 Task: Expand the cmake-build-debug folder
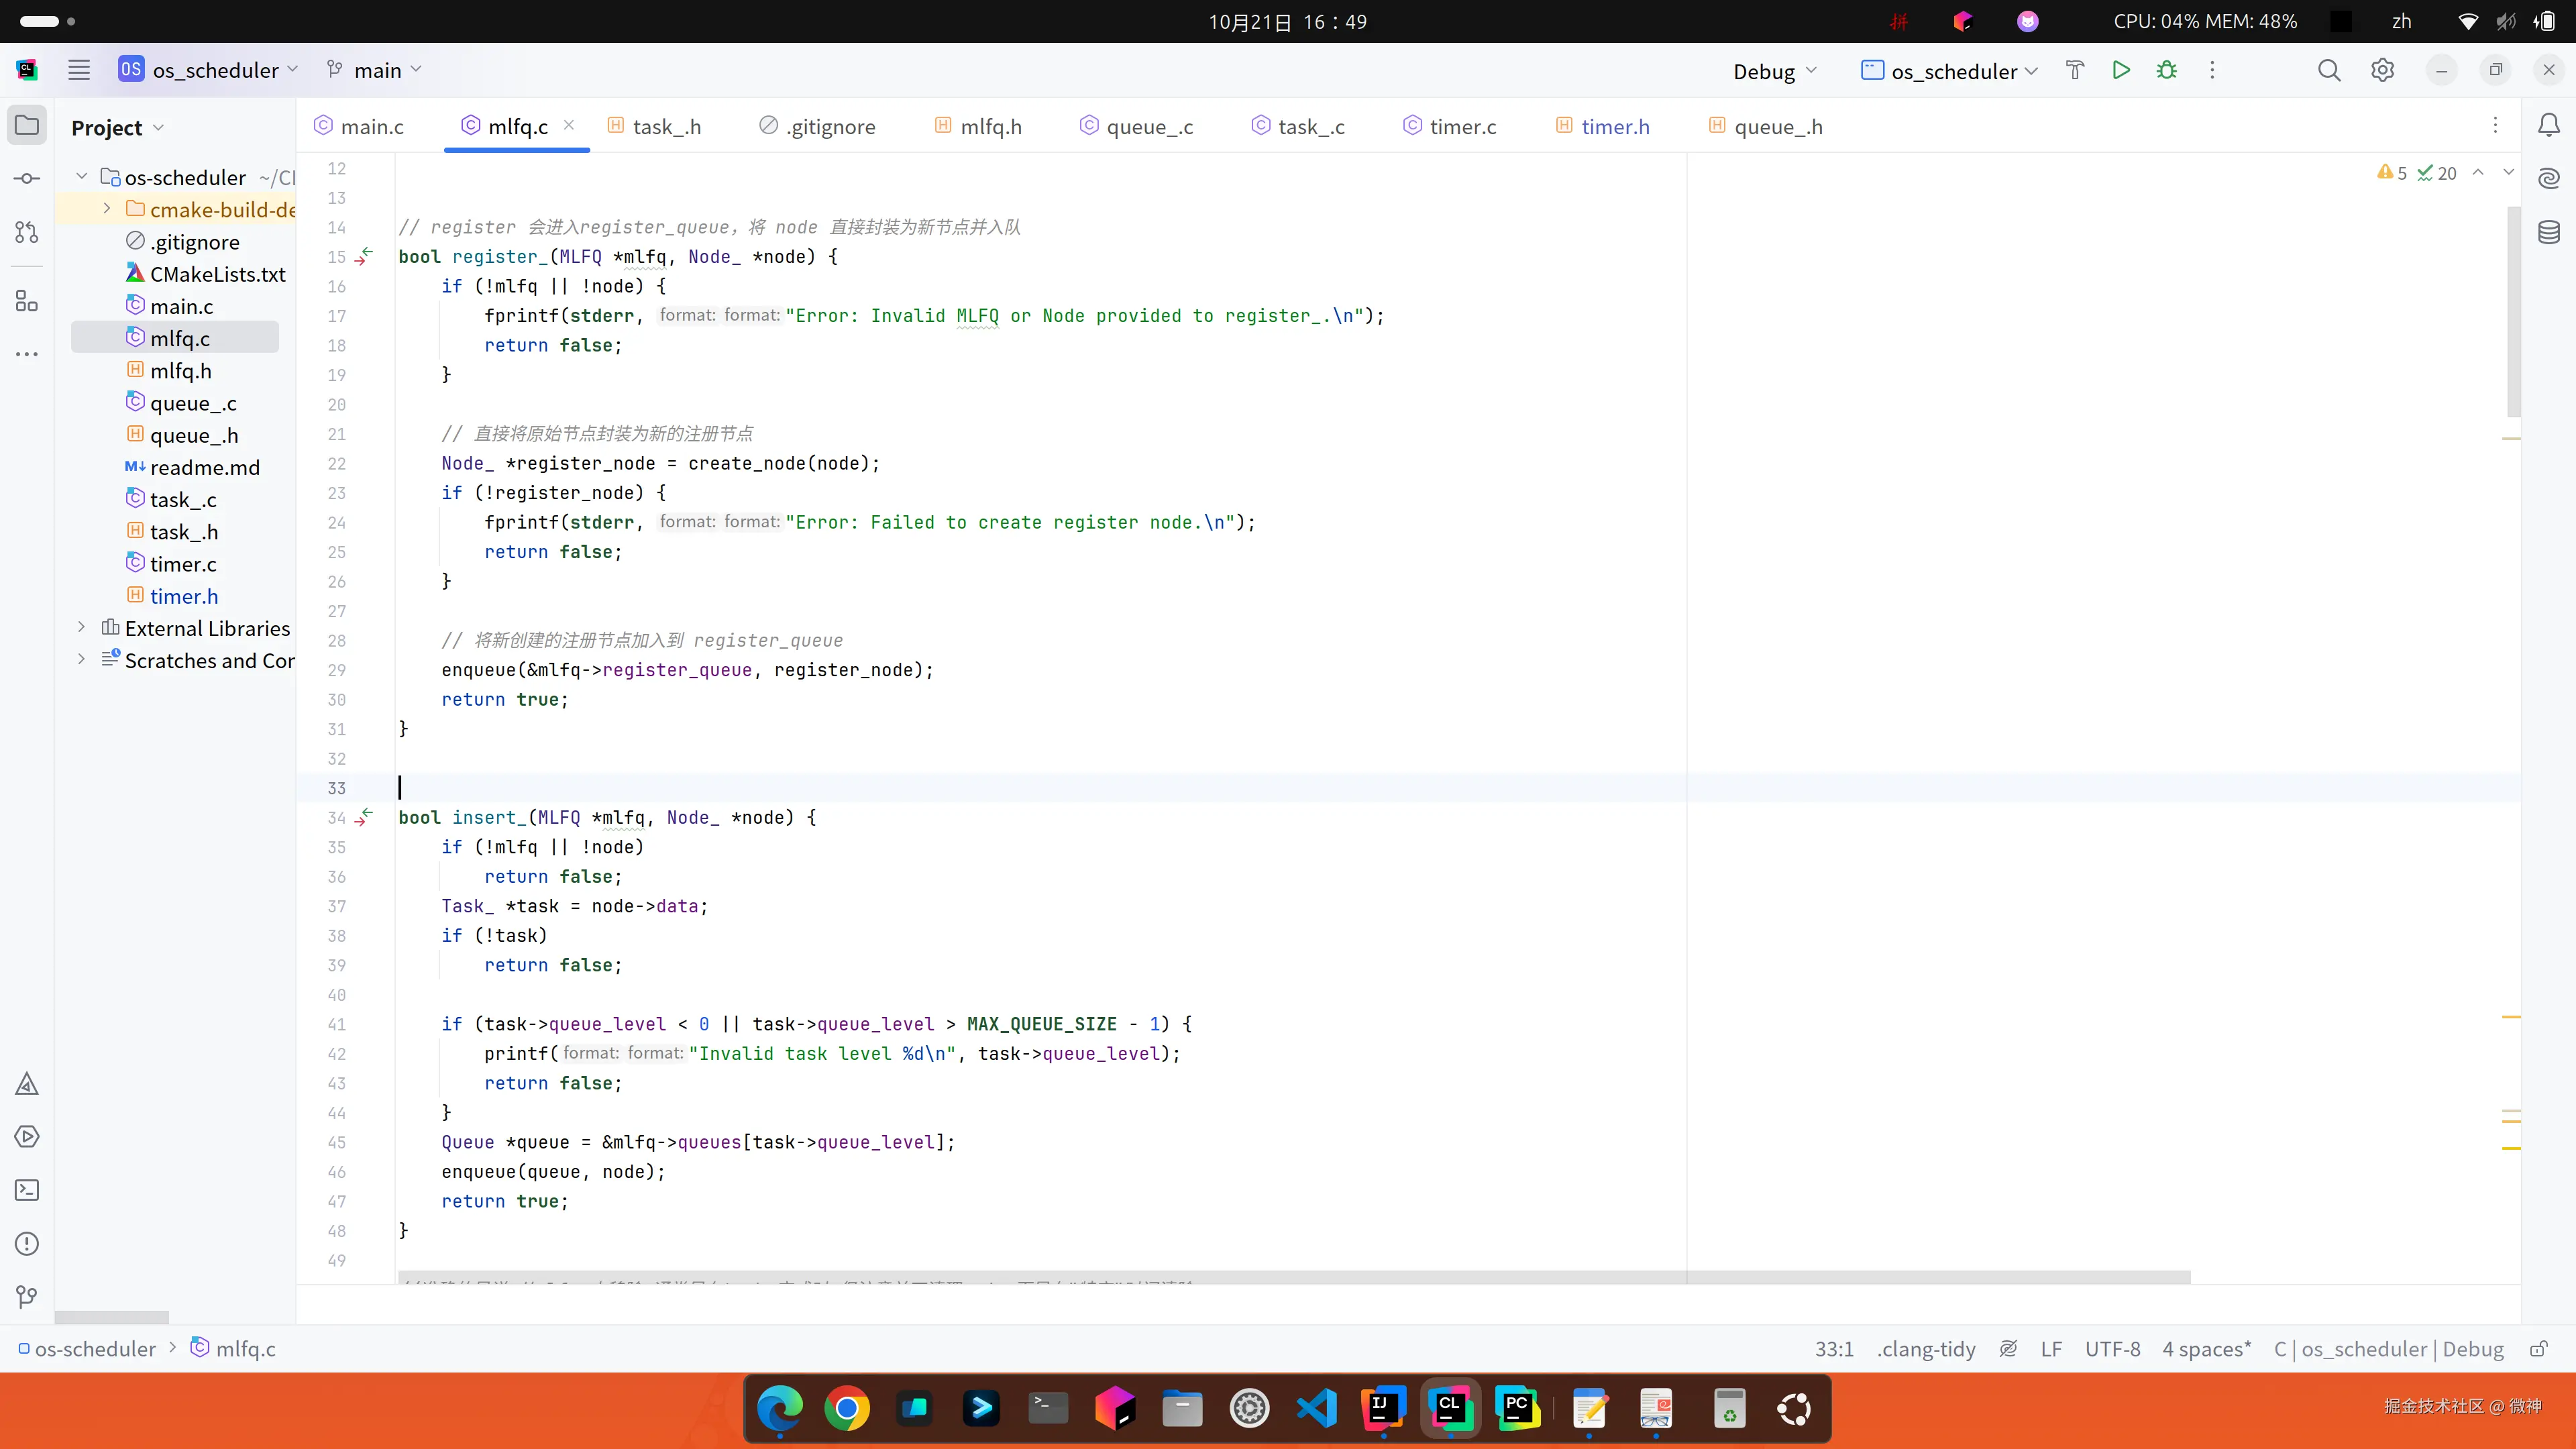coord(107,209)
